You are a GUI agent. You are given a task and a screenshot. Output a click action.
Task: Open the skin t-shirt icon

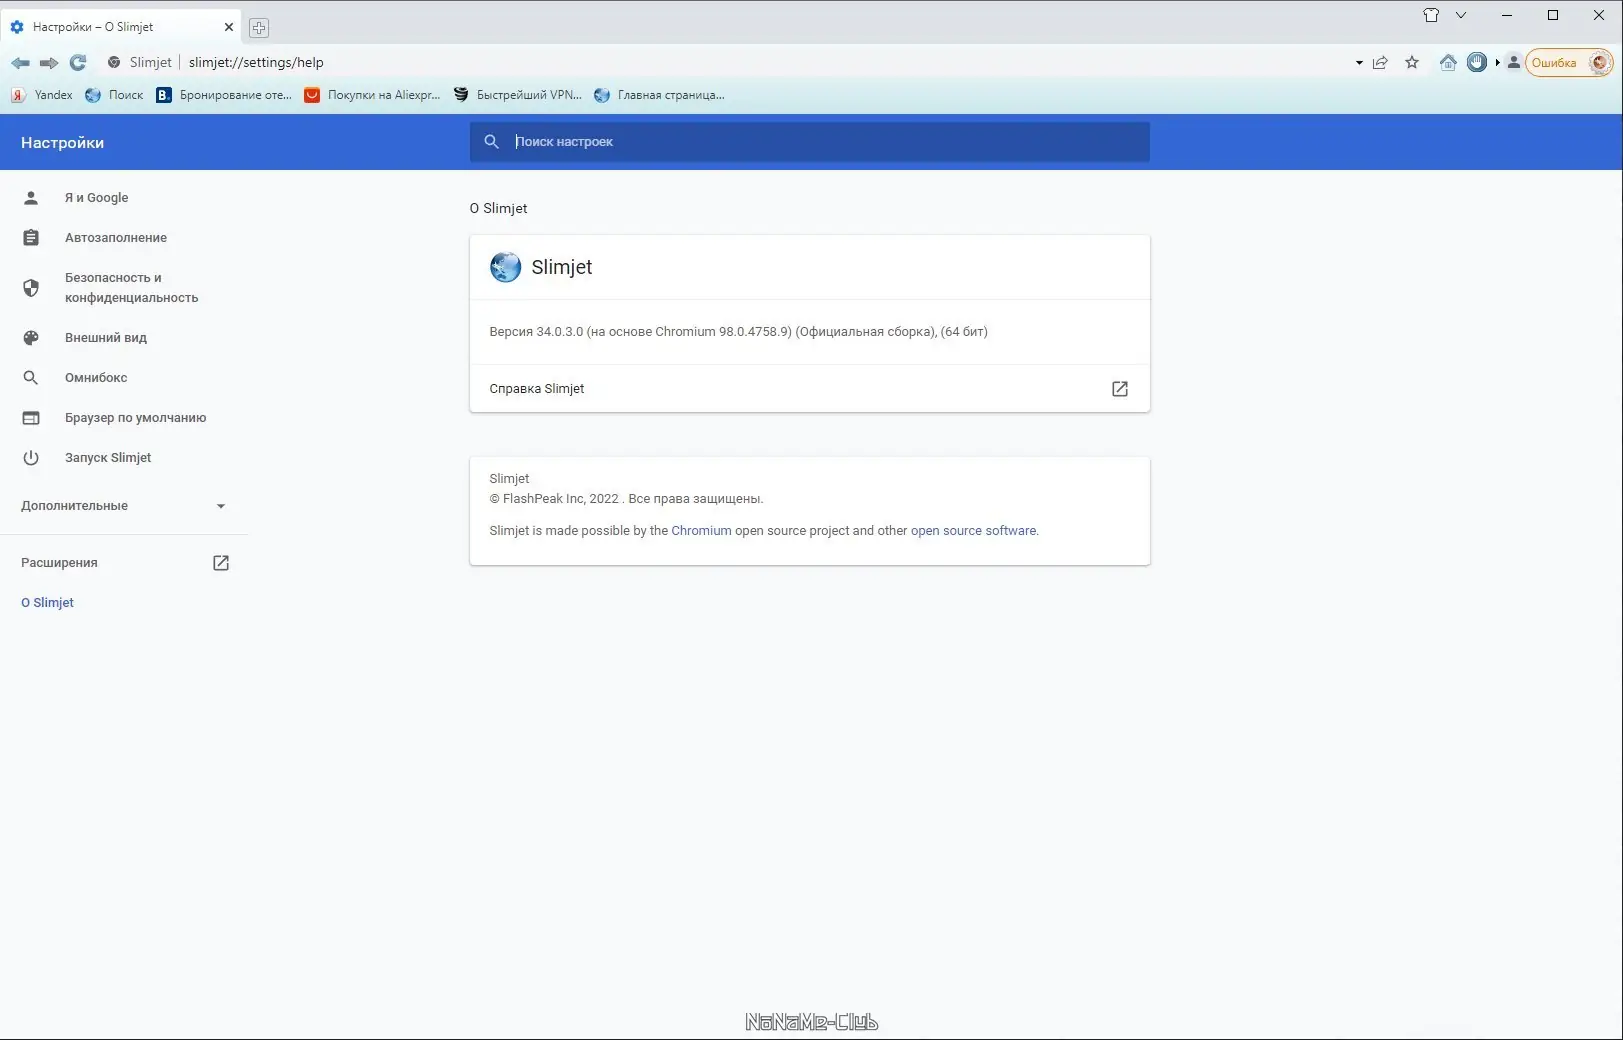tap(1431, 15)
